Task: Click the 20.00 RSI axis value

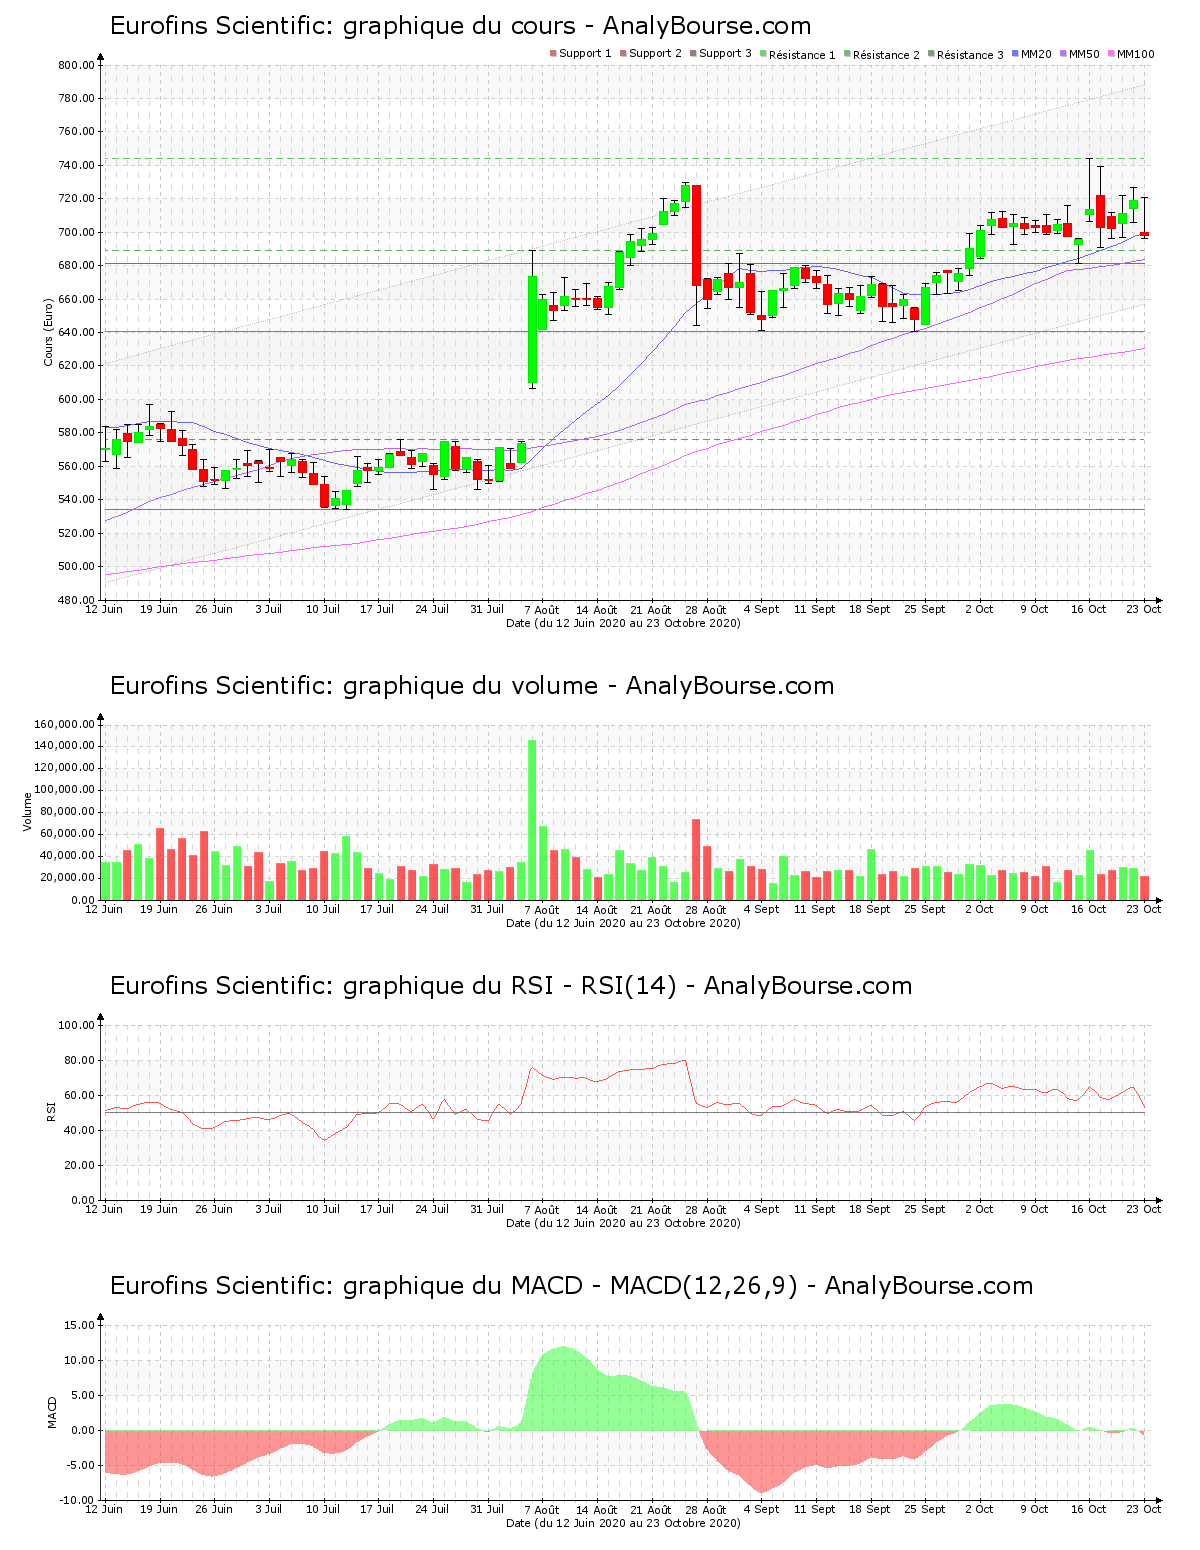Action: point(79,1165)
